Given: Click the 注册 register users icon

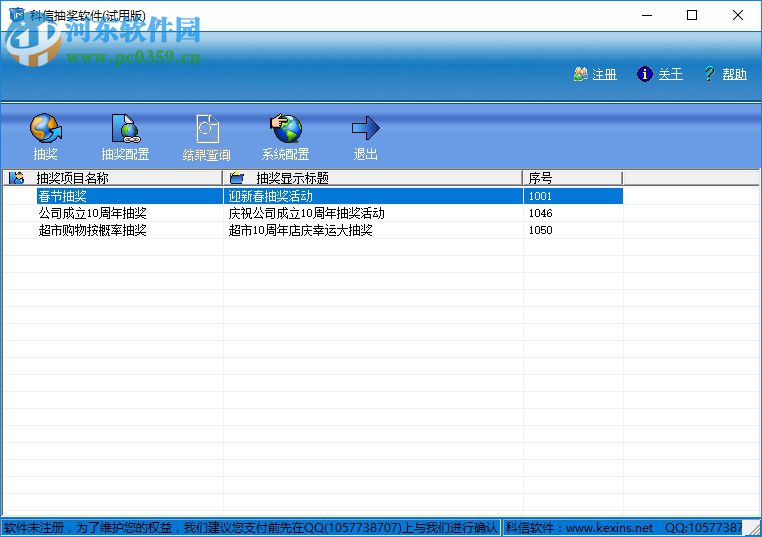Looking at the screenshot, I should click(x=580, y=74).
